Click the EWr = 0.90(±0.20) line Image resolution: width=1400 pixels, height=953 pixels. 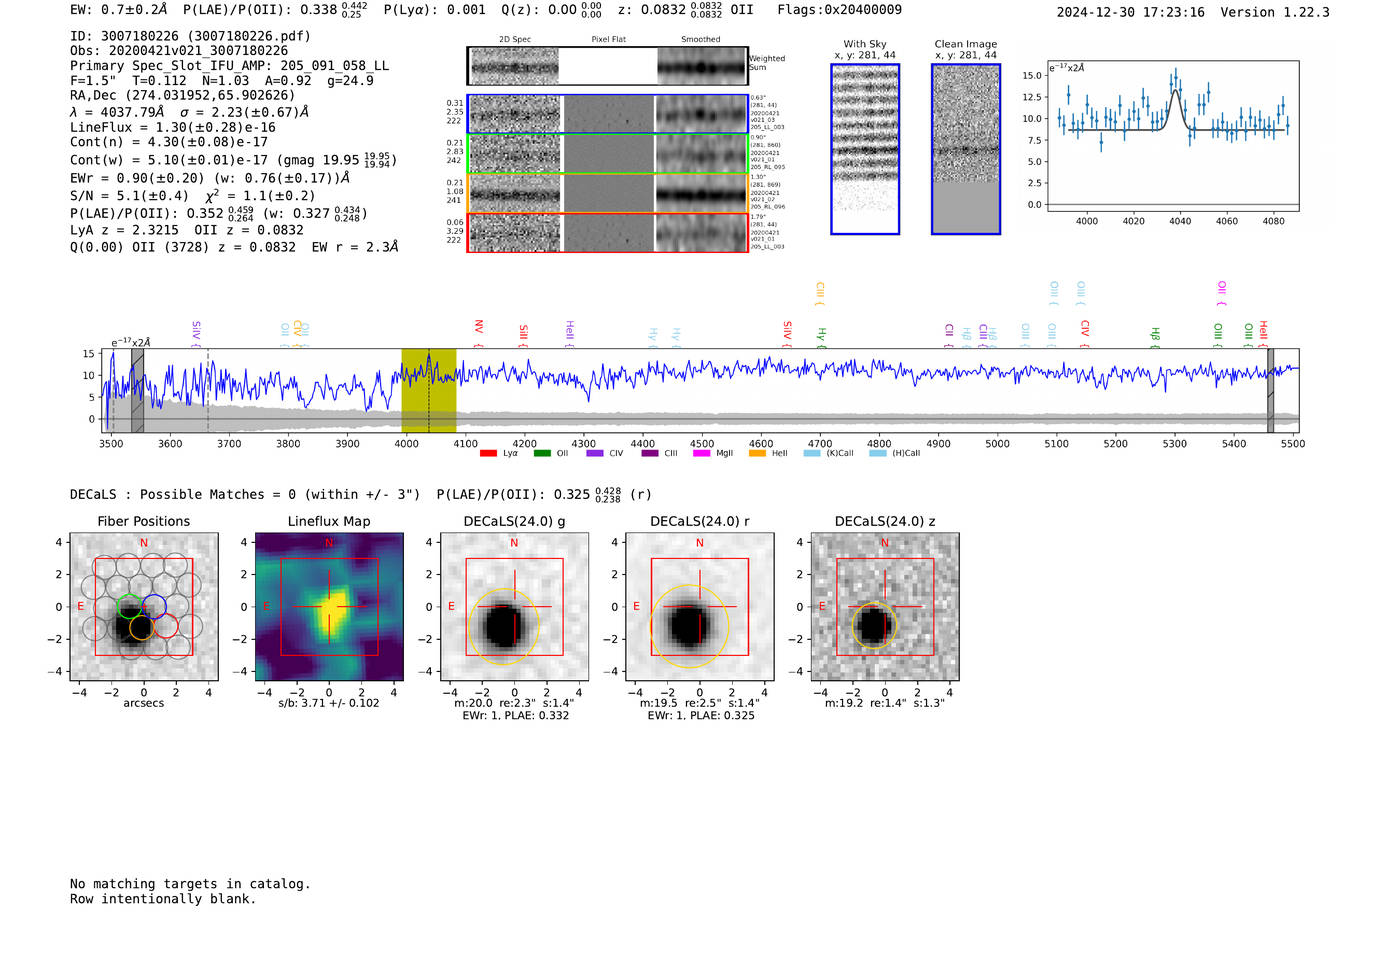pyautogui.click(x=210, y=178)
